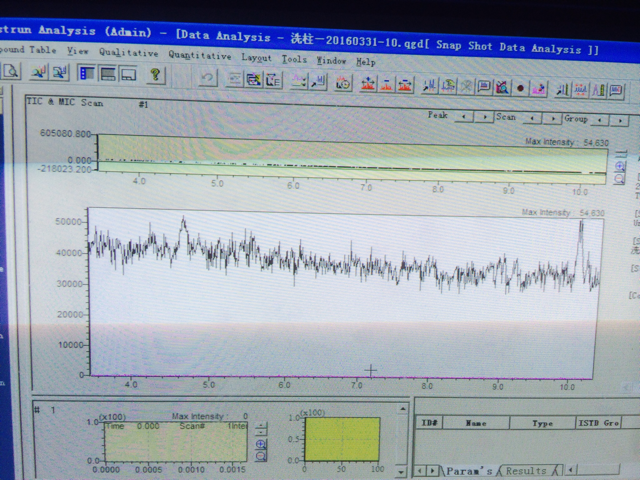Click the arrow-to-spectrum icon
This screenshot has height=480, width=640.
(318, 82)
